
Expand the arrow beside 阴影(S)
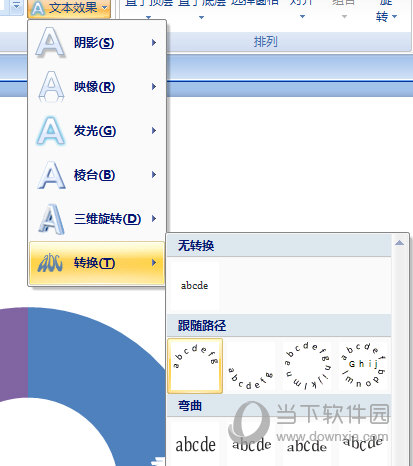click(154, 42)
